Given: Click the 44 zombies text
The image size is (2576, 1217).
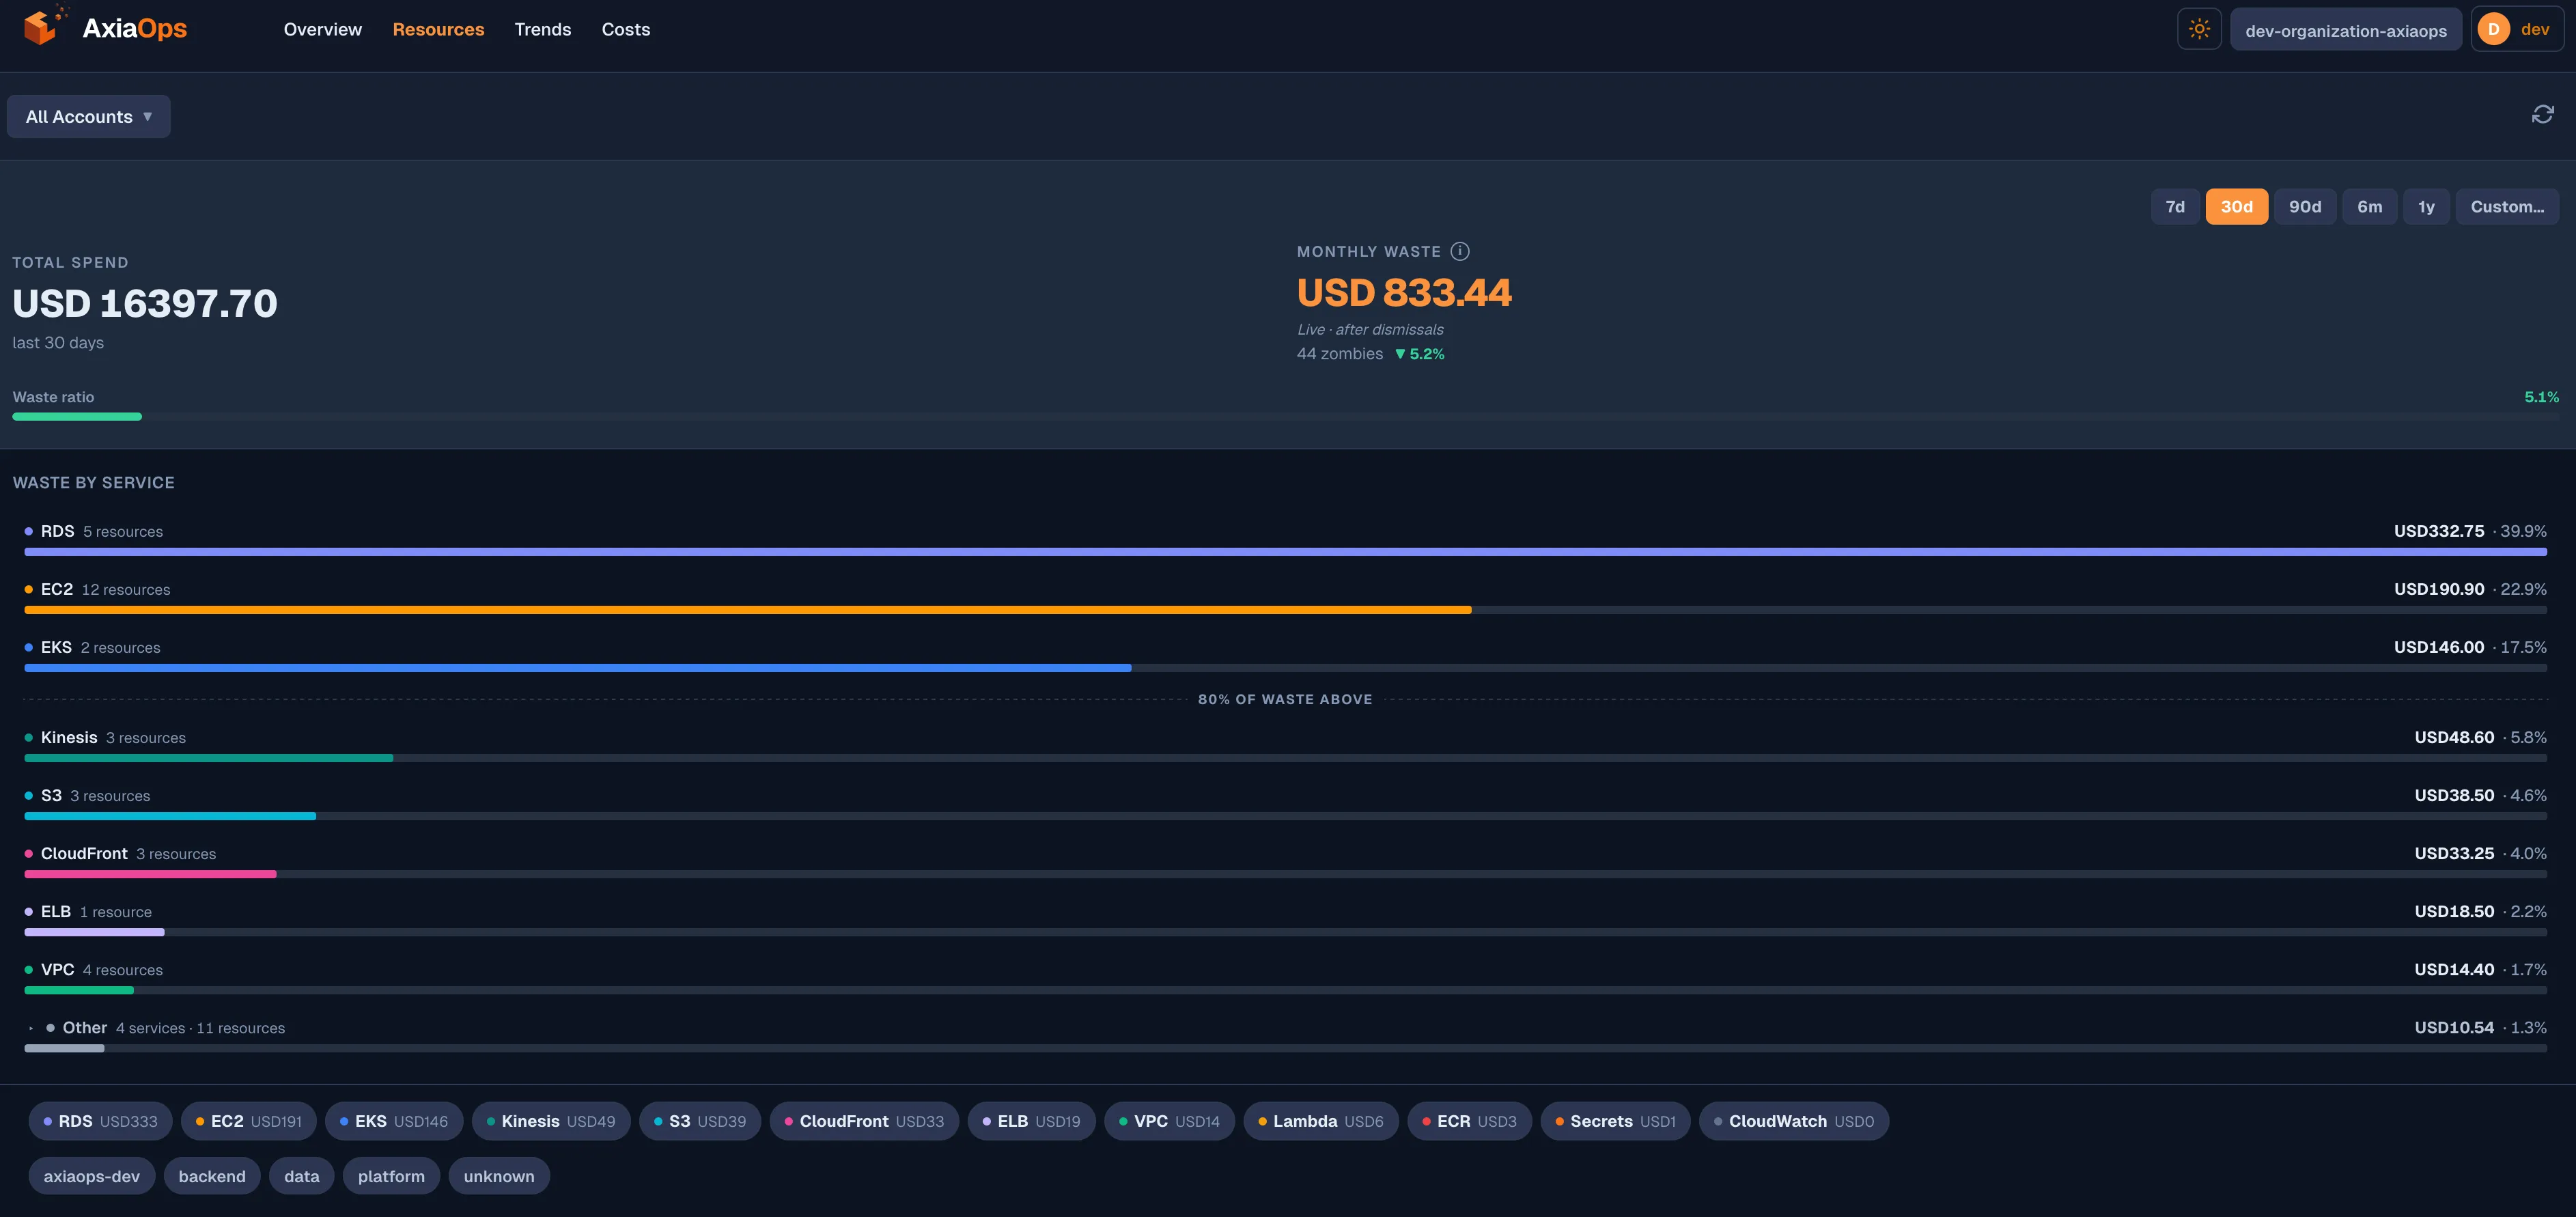Looking at the screenshot, I should [x=1340, y=354].
